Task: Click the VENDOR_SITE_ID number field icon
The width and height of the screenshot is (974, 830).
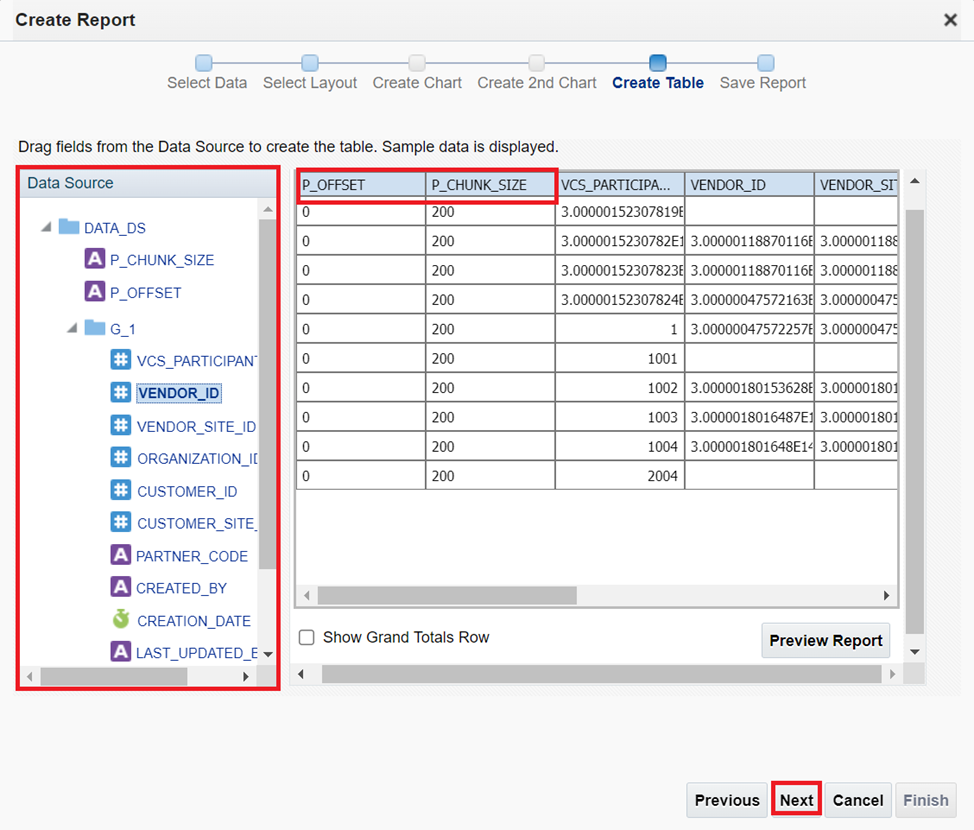Action: (x=121, y=425)
